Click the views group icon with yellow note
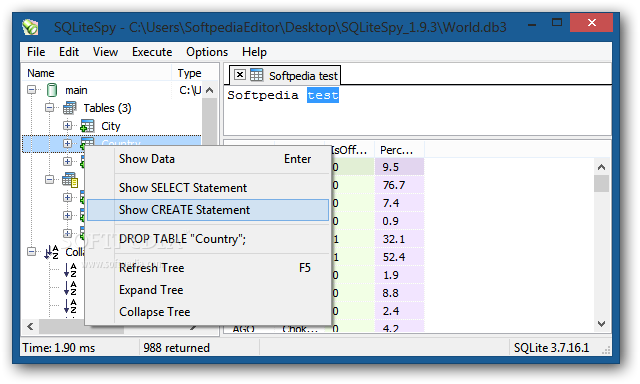The image size is (640, 384). point(70,180)
